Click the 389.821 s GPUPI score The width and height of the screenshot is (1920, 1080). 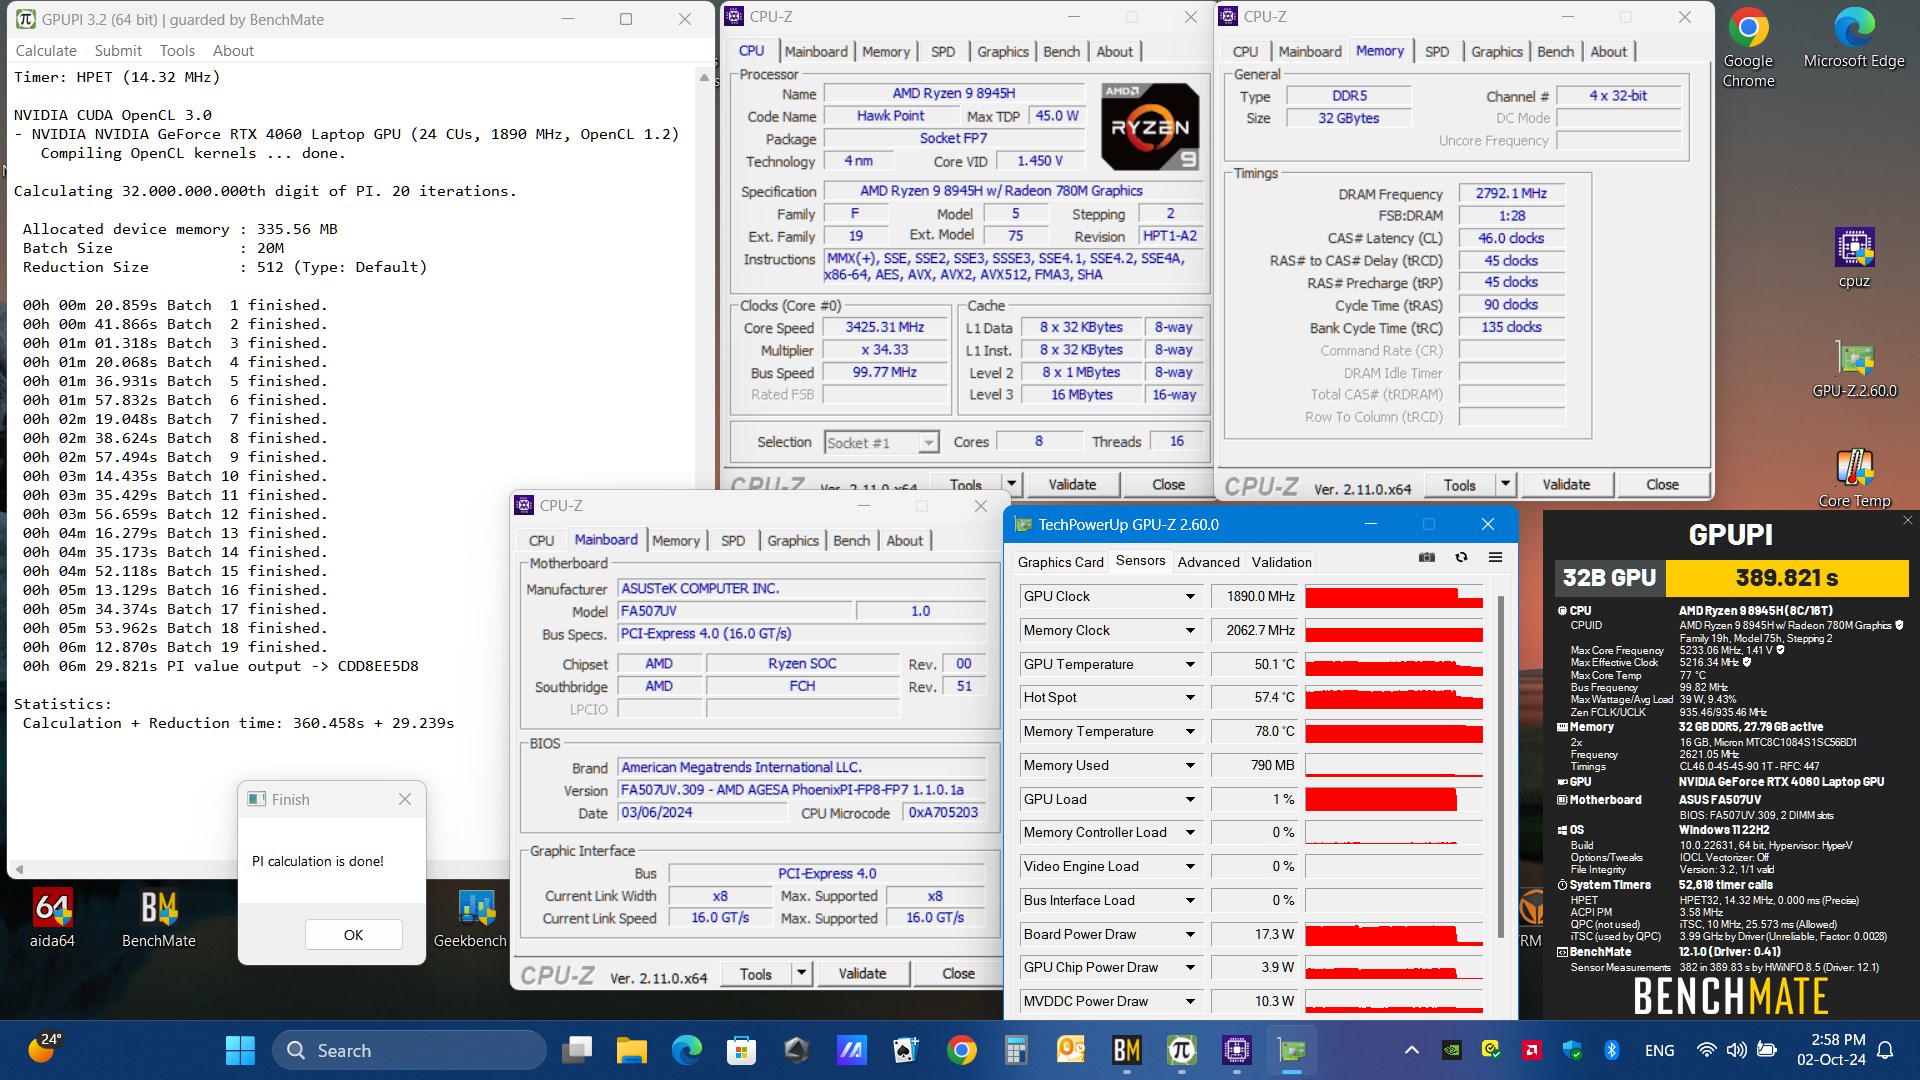click(1786, 578)
